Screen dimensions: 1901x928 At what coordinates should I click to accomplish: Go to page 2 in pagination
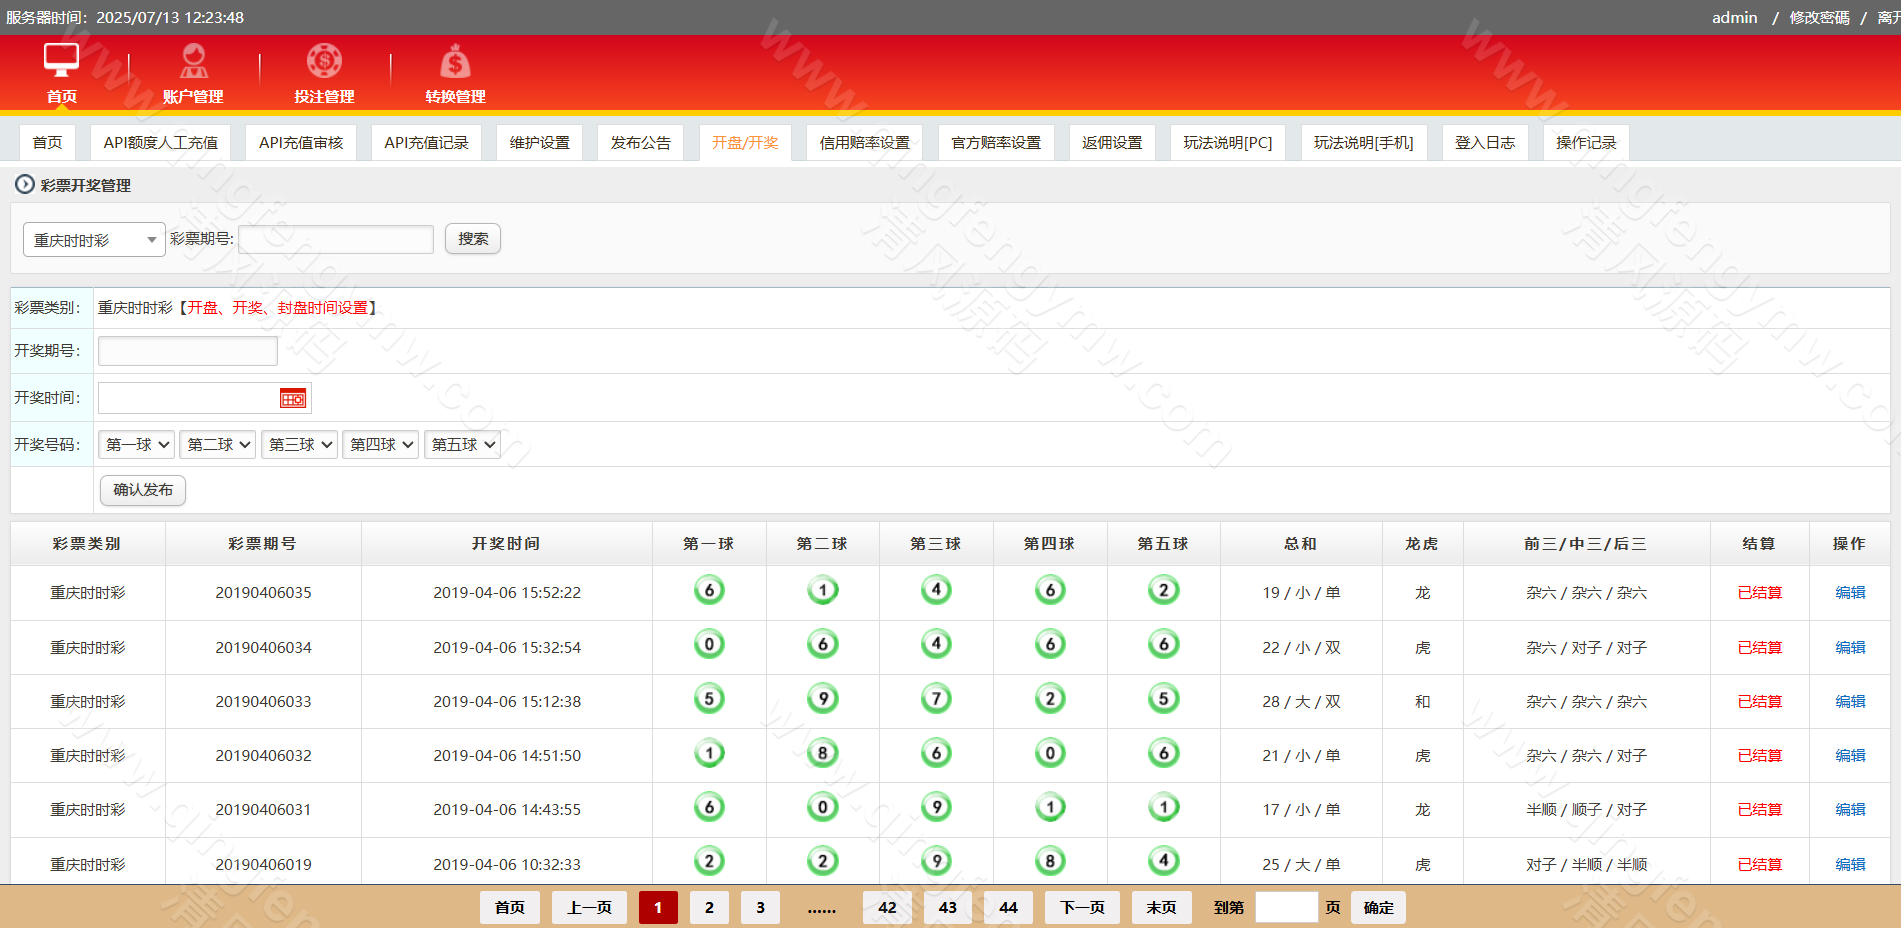(709, 908)
